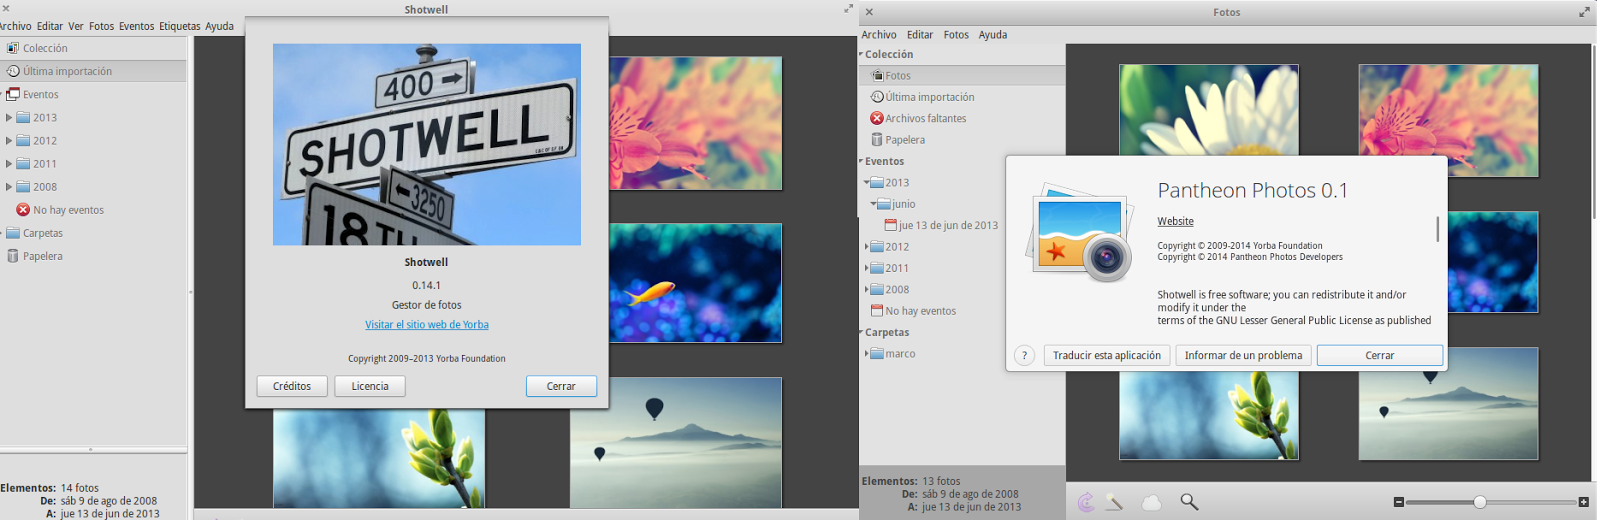Viewport: 1600px width, 520px height.
Task: Collapse the 2013 node in Fotos window
Action: 866,183
